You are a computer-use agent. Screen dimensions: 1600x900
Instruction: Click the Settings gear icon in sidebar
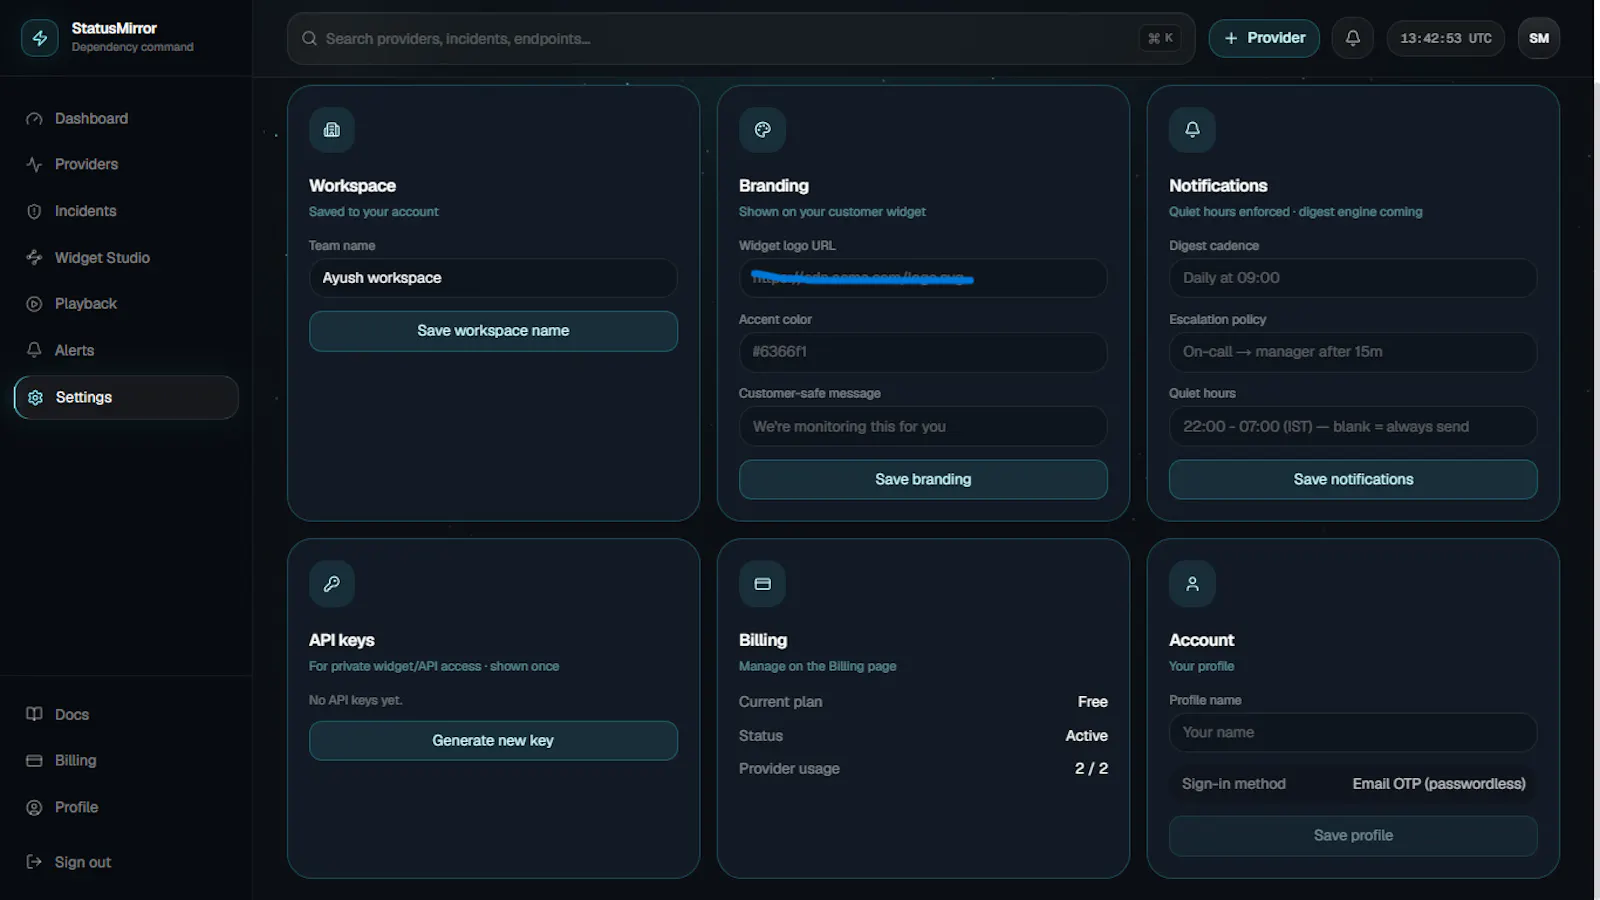(x=36, y=397)
